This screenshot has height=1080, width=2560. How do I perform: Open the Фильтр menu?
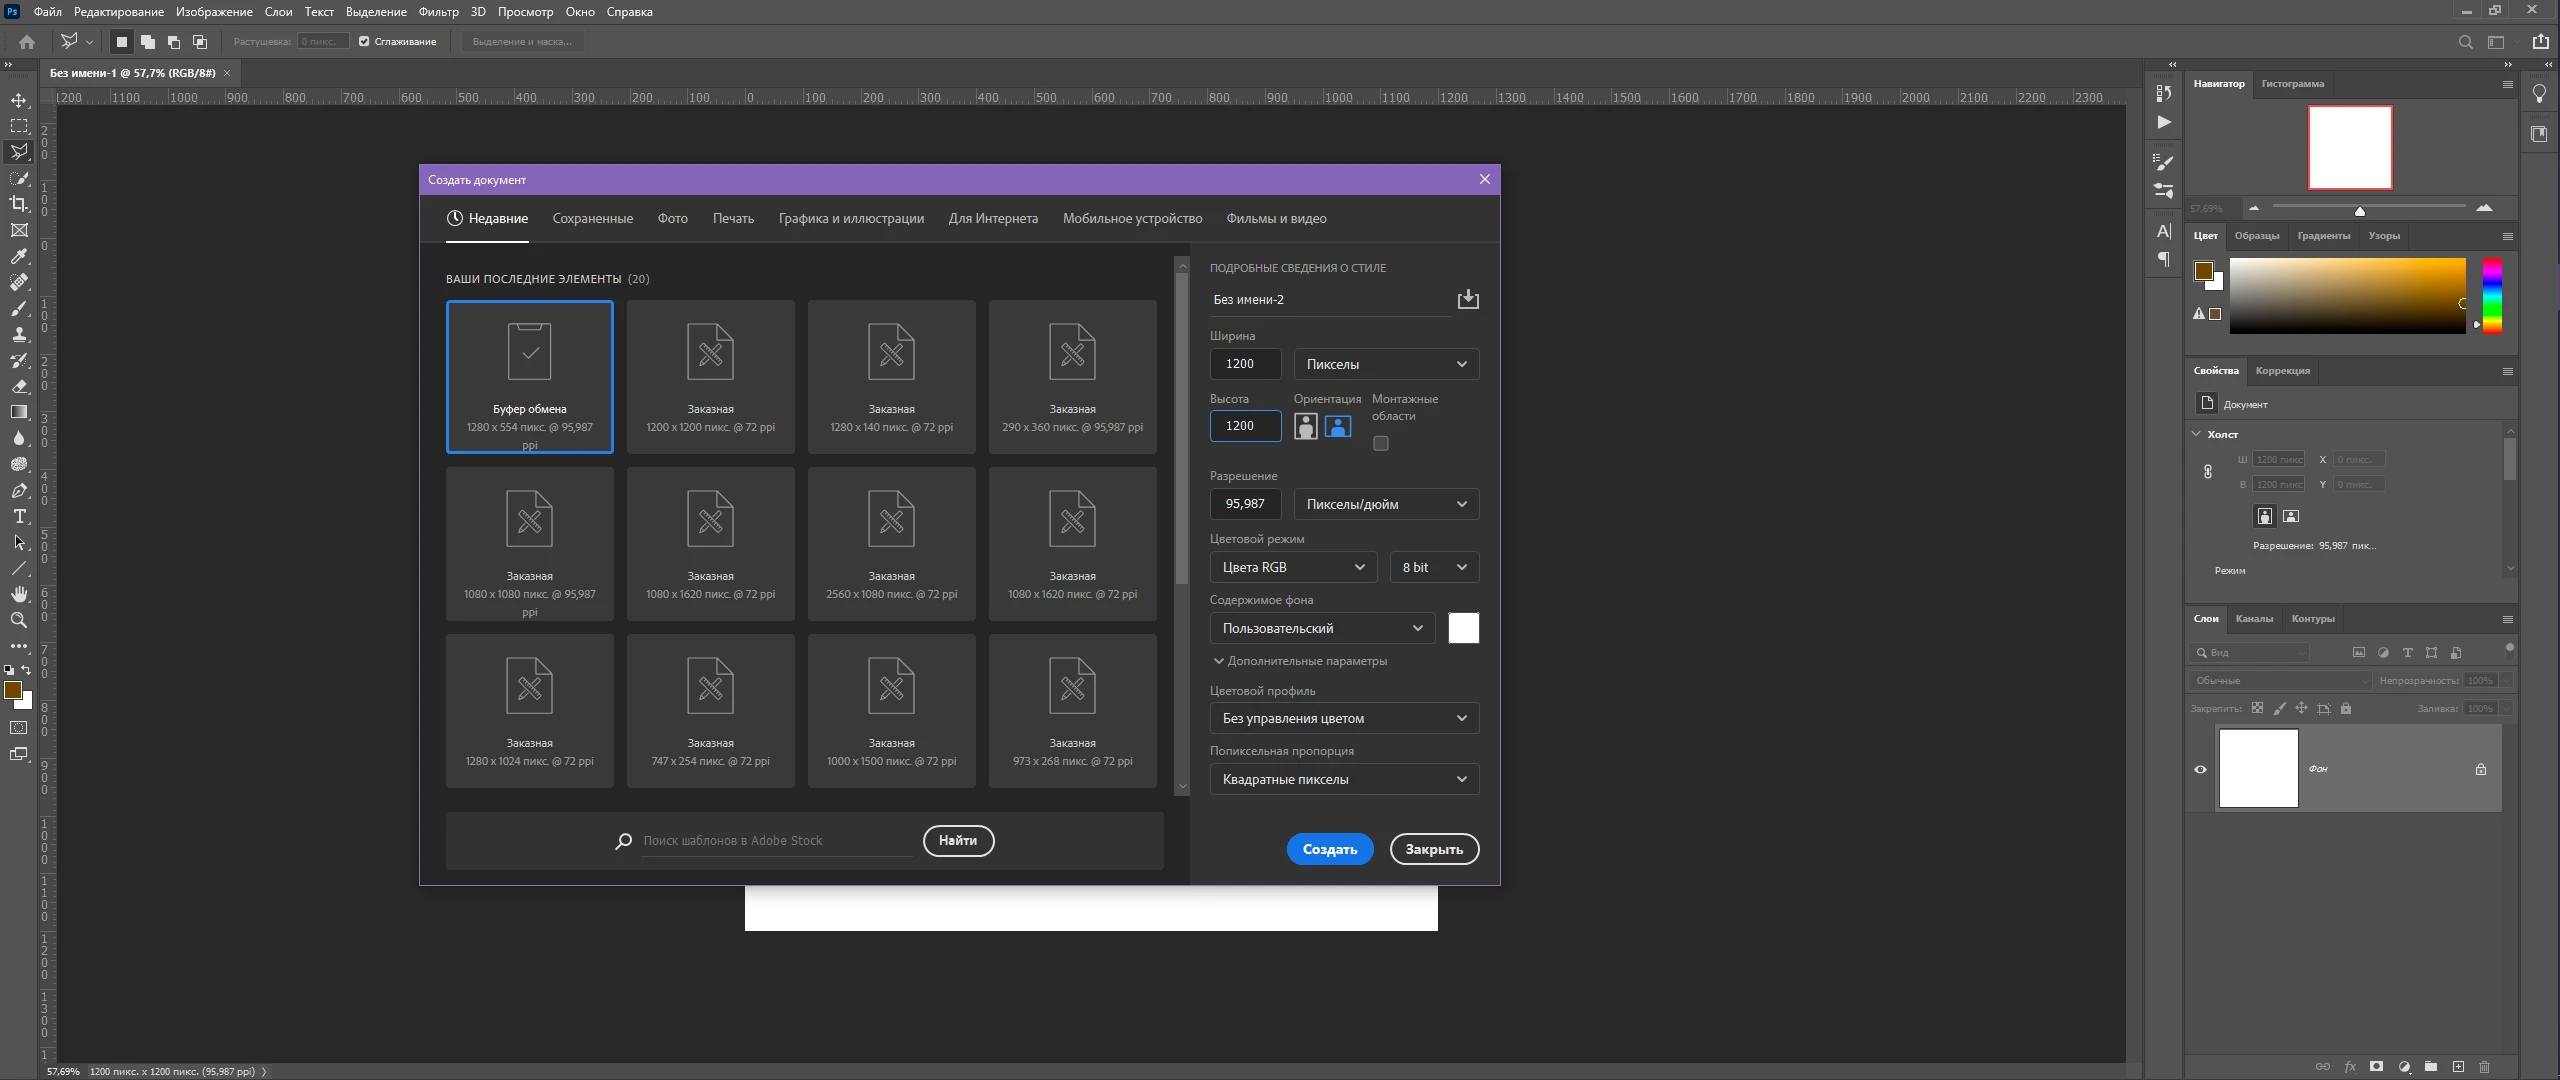tap(438, 12)
